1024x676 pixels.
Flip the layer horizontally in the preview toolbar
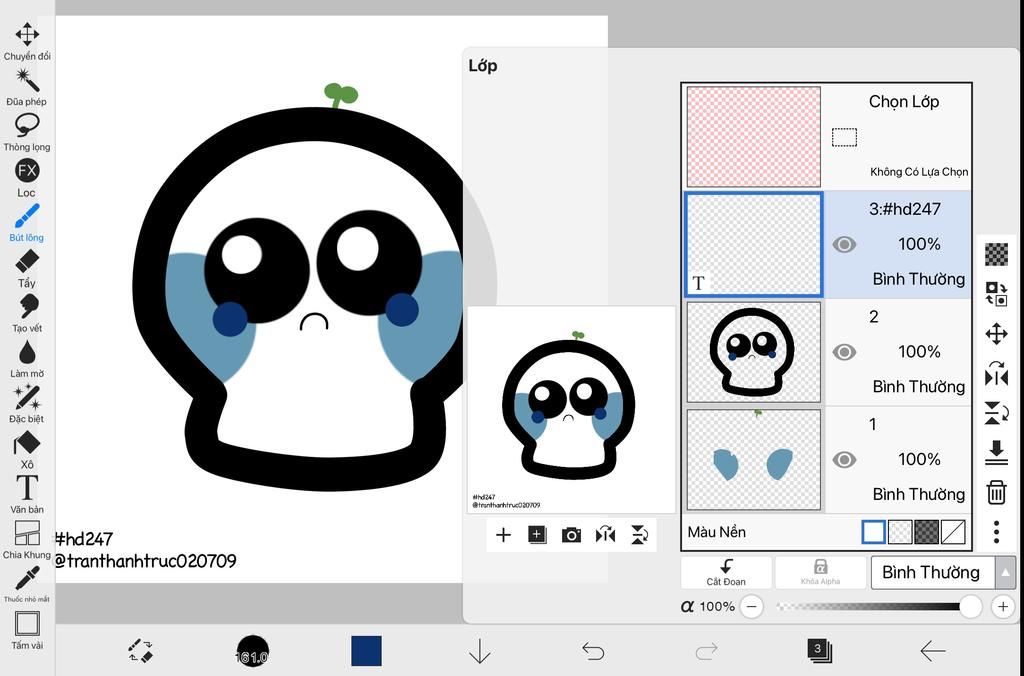coord(605,535)
